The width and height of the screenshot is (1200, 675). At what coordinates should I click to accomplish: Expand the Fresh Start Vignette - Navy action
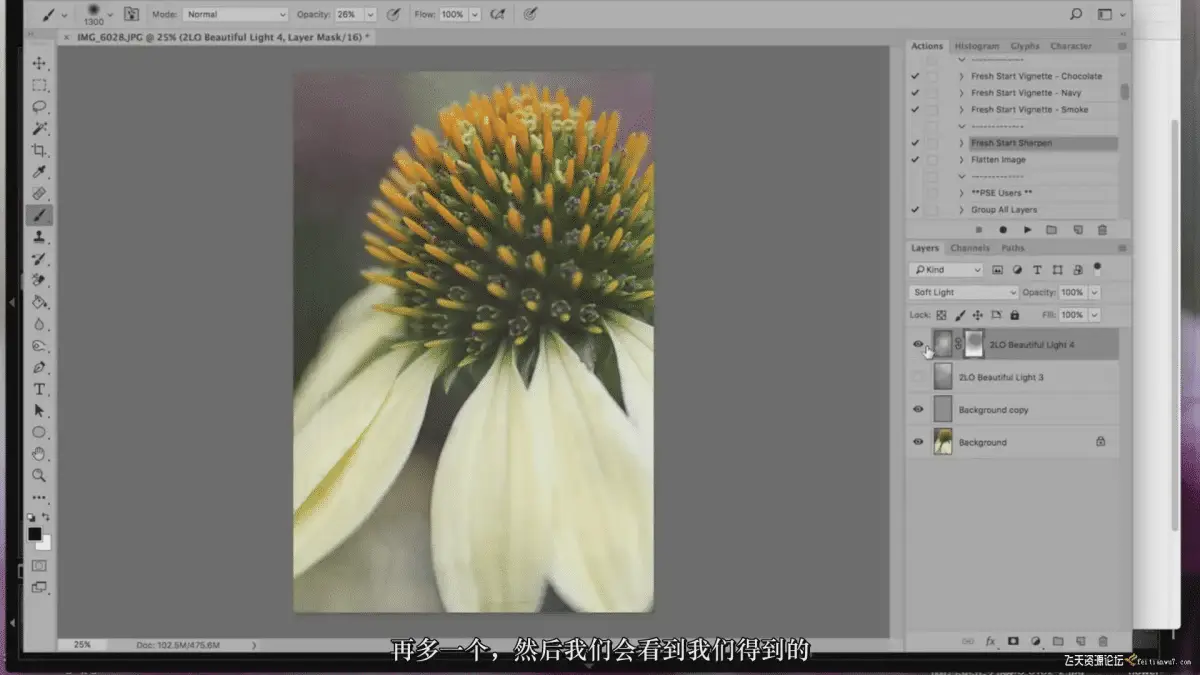pos(961,93)
